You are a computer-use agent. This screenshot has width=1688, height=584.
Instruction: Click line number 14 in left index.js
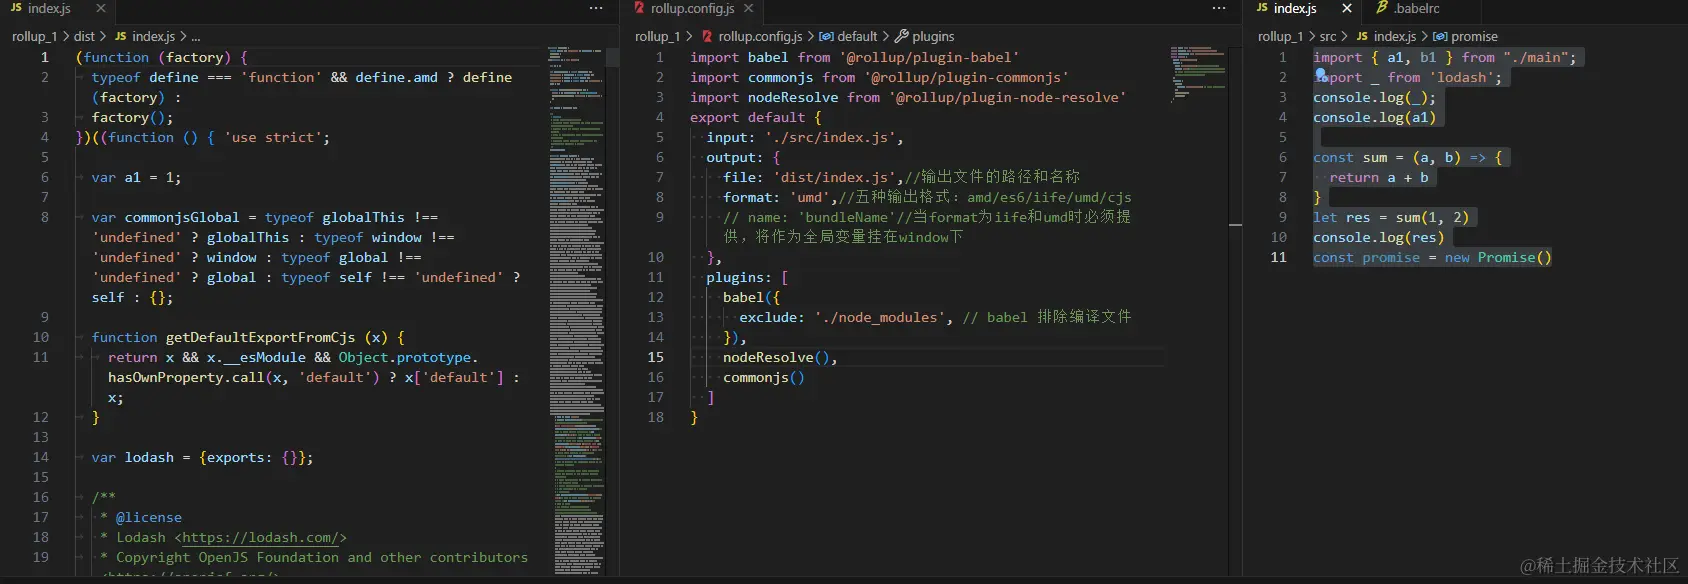click(40, 457)
